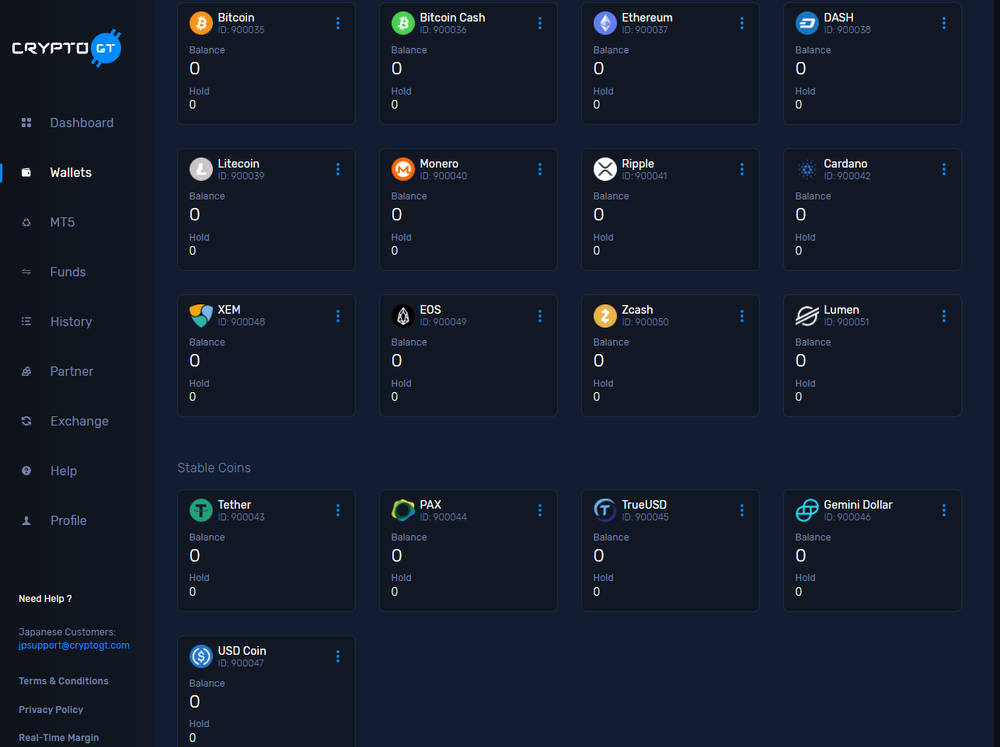Click the XEM coin icon
Image resolution: width=1000 pixels, height=747 pixels.
click(x=201, y=315)
